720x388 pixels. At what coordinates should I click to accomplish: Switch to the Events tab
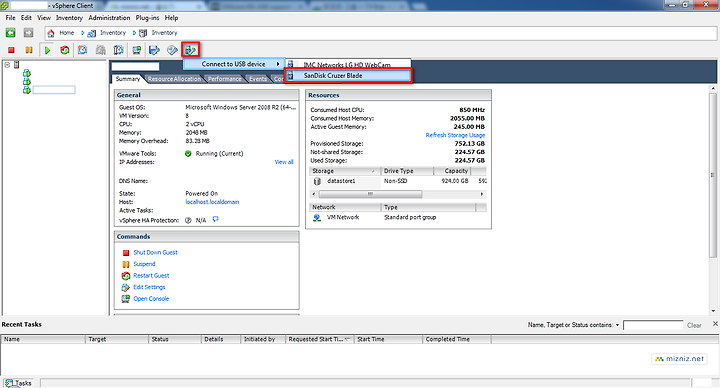(x=258, y=79)
